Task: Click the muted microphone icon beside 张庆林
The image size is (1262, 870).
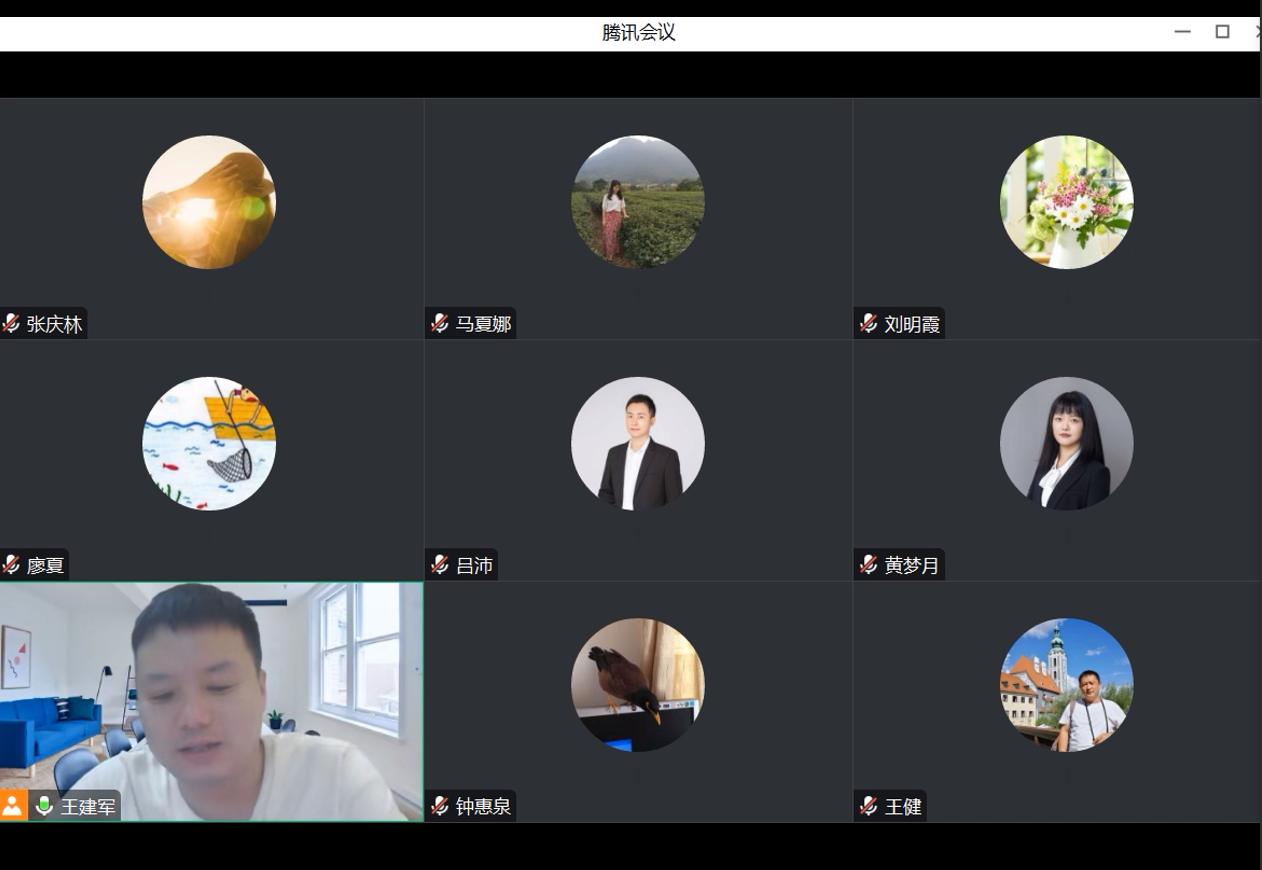Action: point(12,324)
